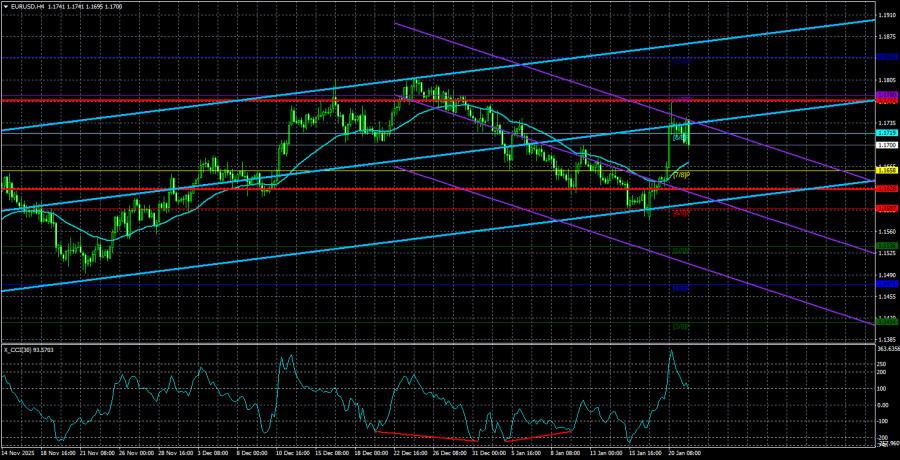
Task: Click the red 1.1628 price tag
Action: [x=887, y=189]
